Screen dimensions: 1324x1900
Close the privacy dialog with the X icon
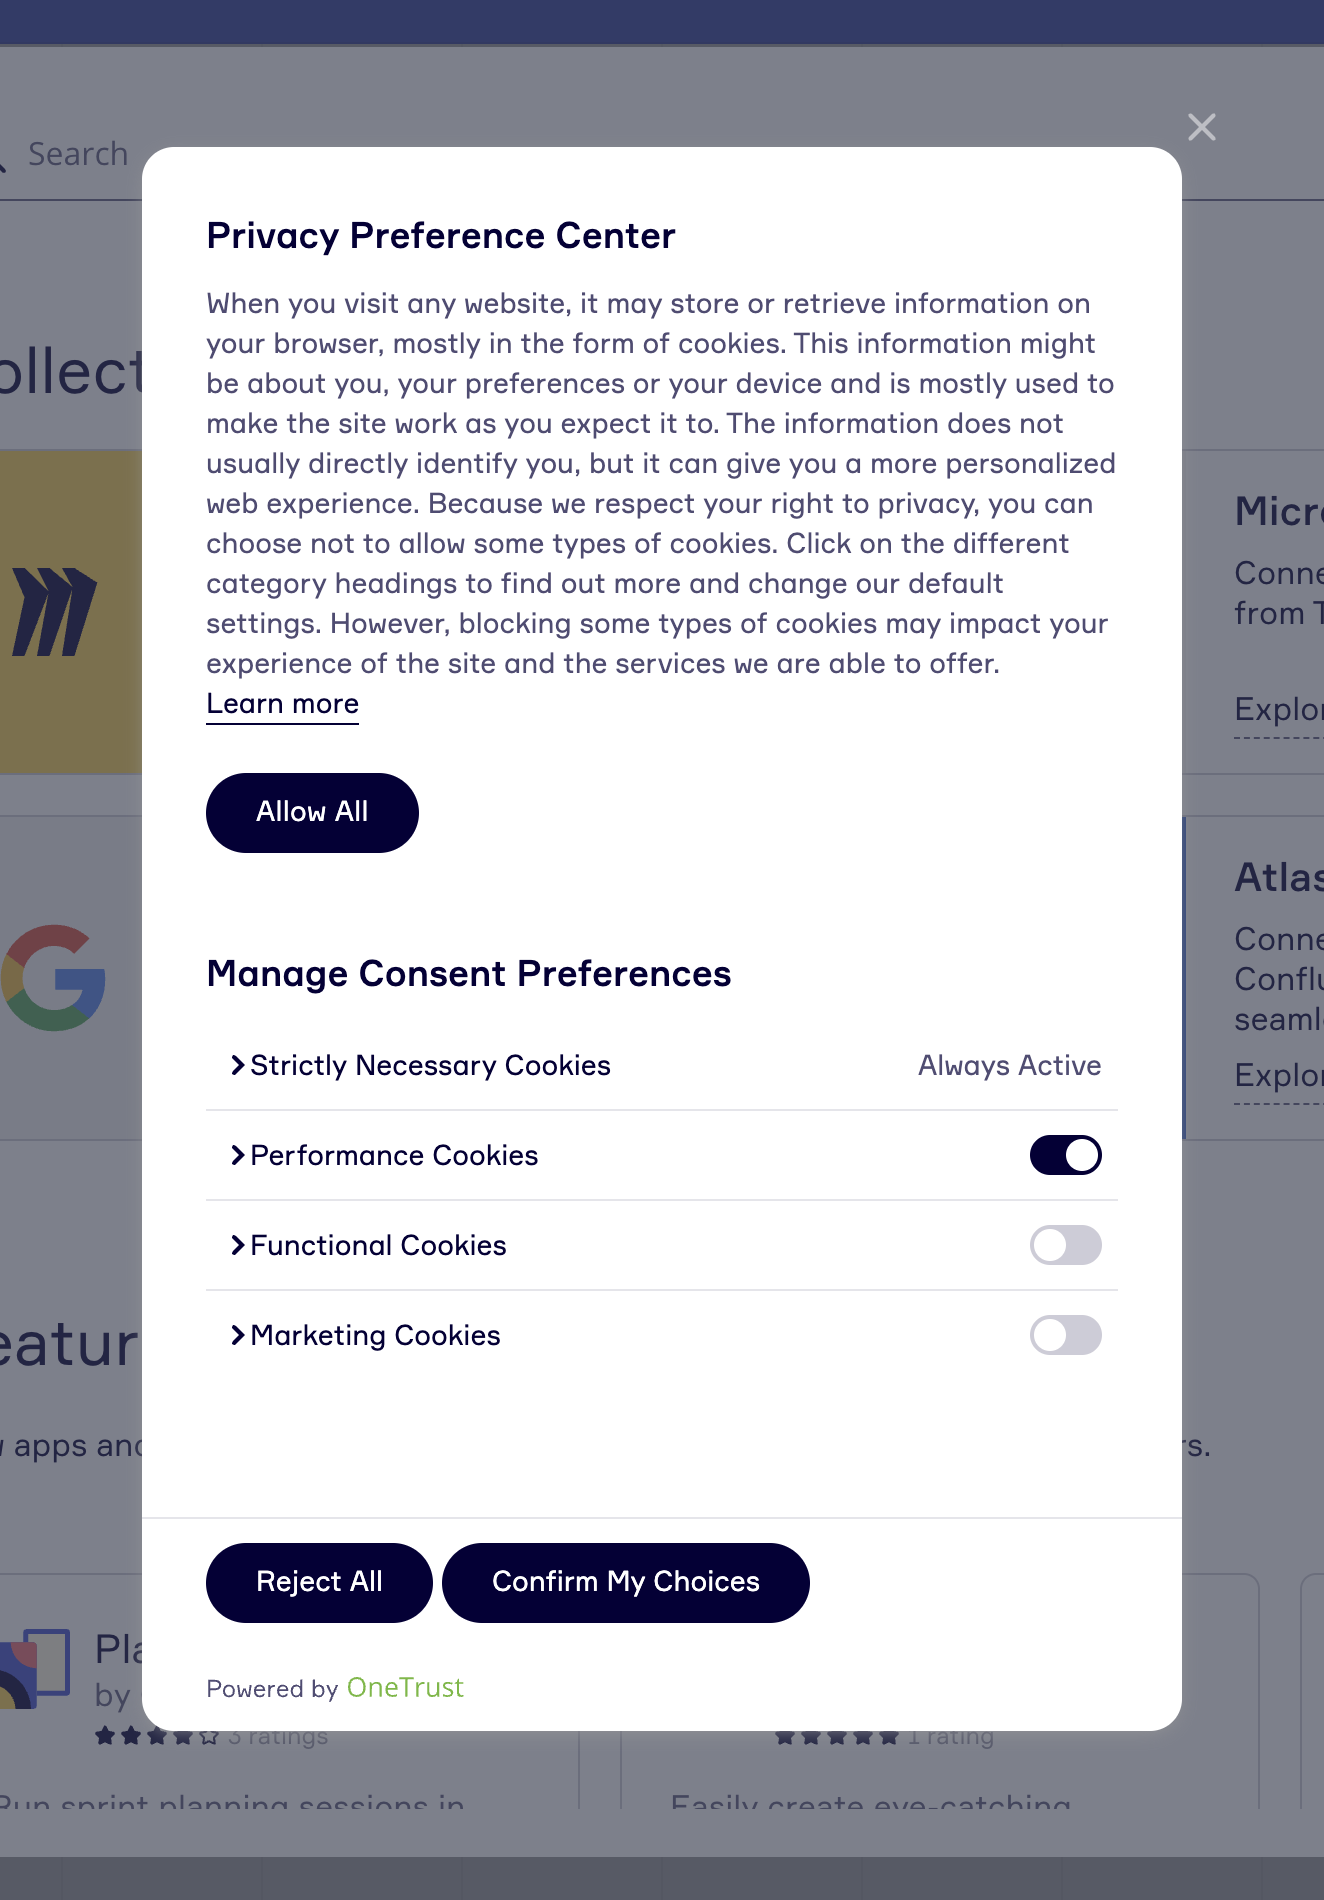click(1201, 127)
